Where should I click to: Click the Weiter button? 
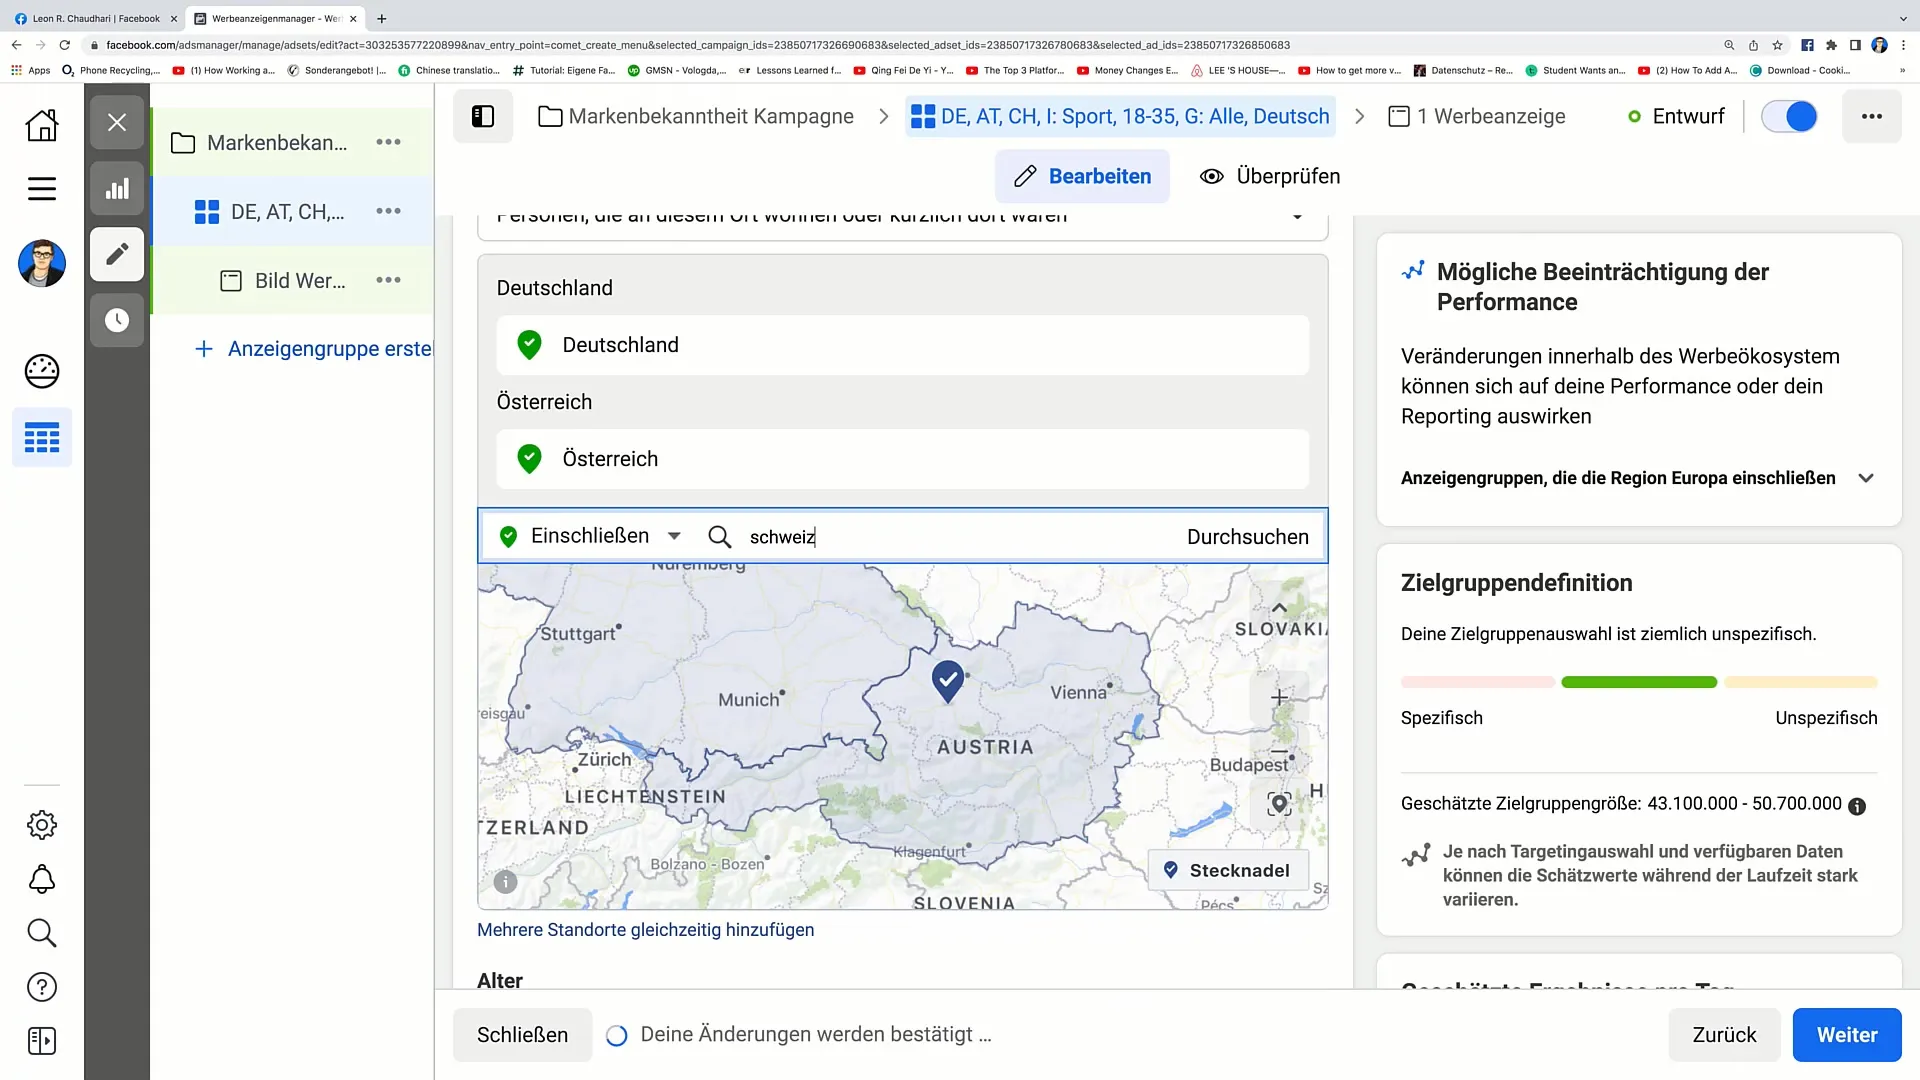(1846, 1035)
